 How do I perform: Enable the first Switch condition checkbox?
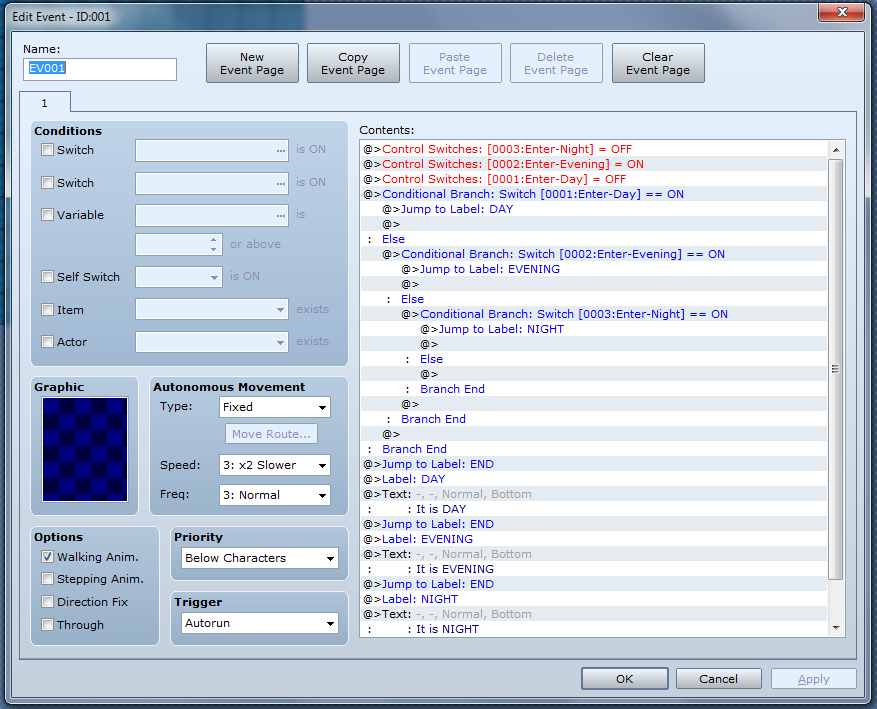(47, 150)
